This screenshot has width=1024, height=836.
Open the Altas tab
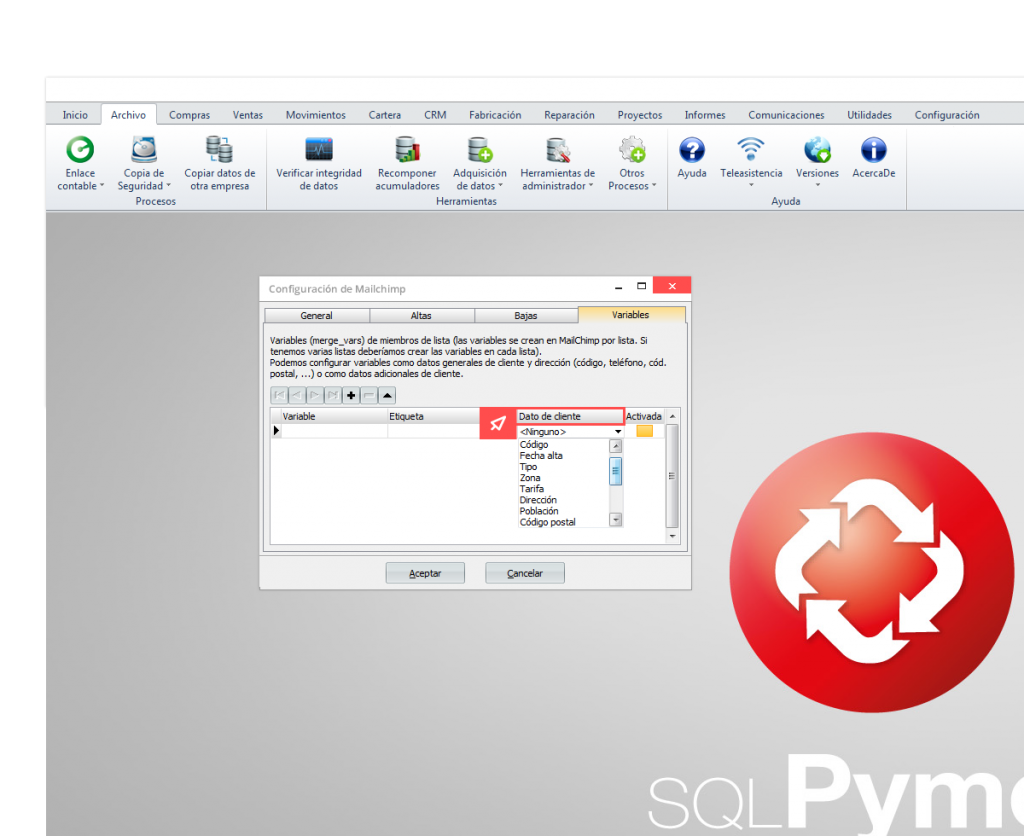421,315
